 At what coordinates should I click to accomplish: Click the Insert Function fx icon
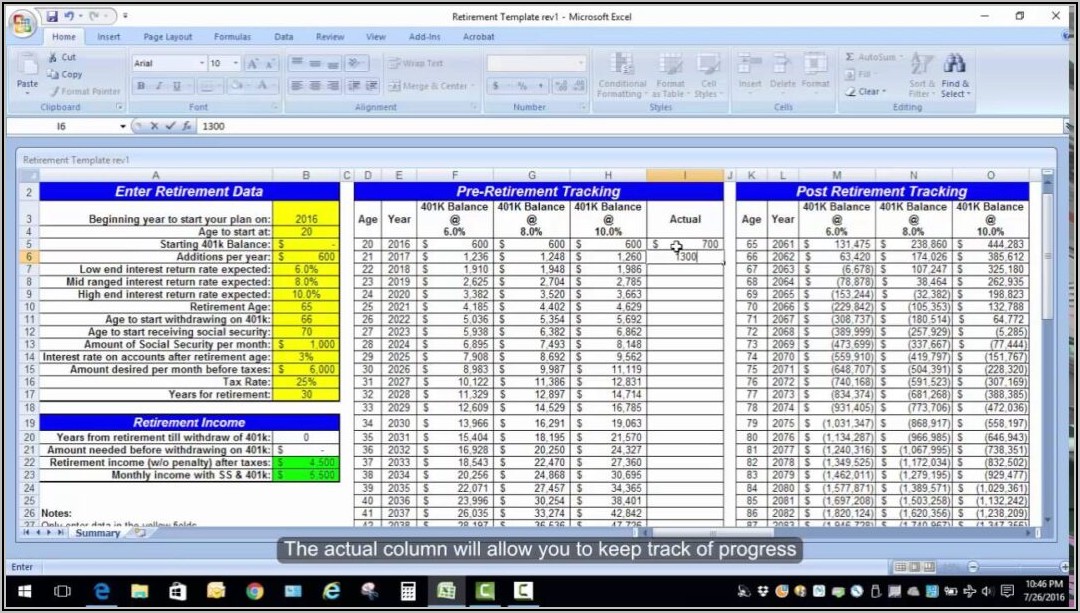pyautogui.click(x=186, y=127)
